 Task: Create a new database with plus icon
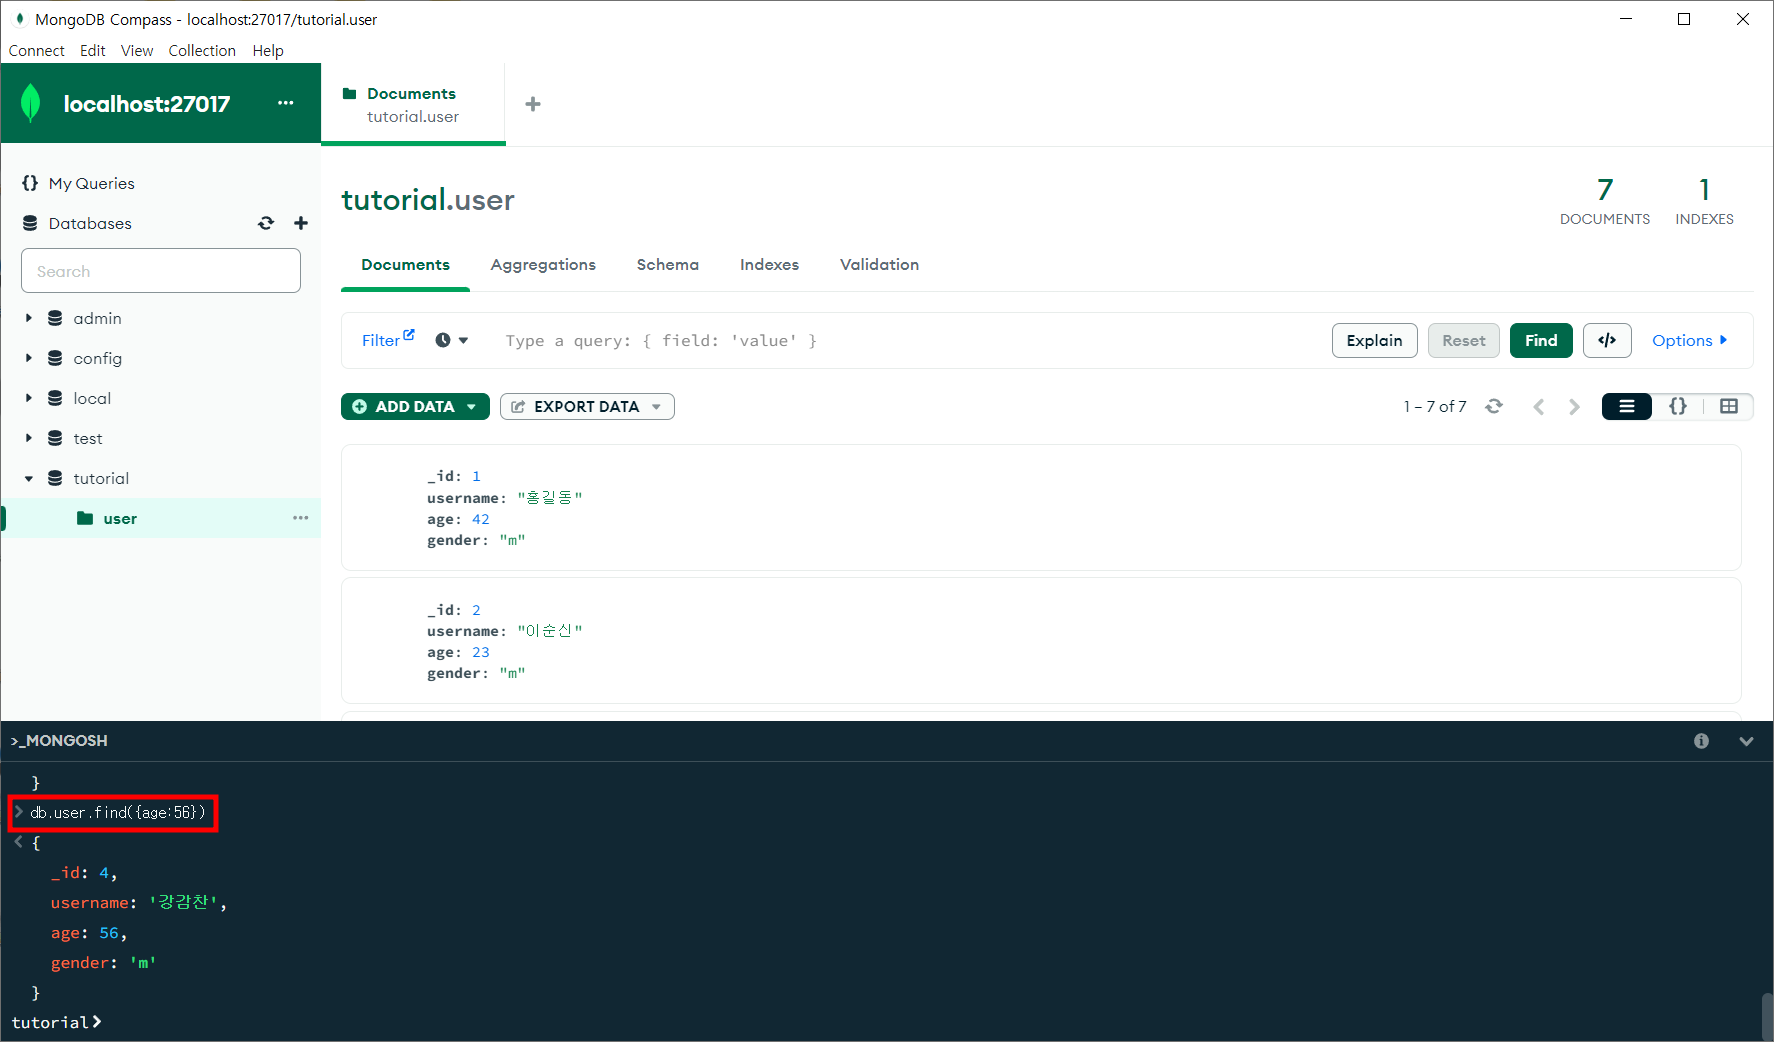click(301, 223)
